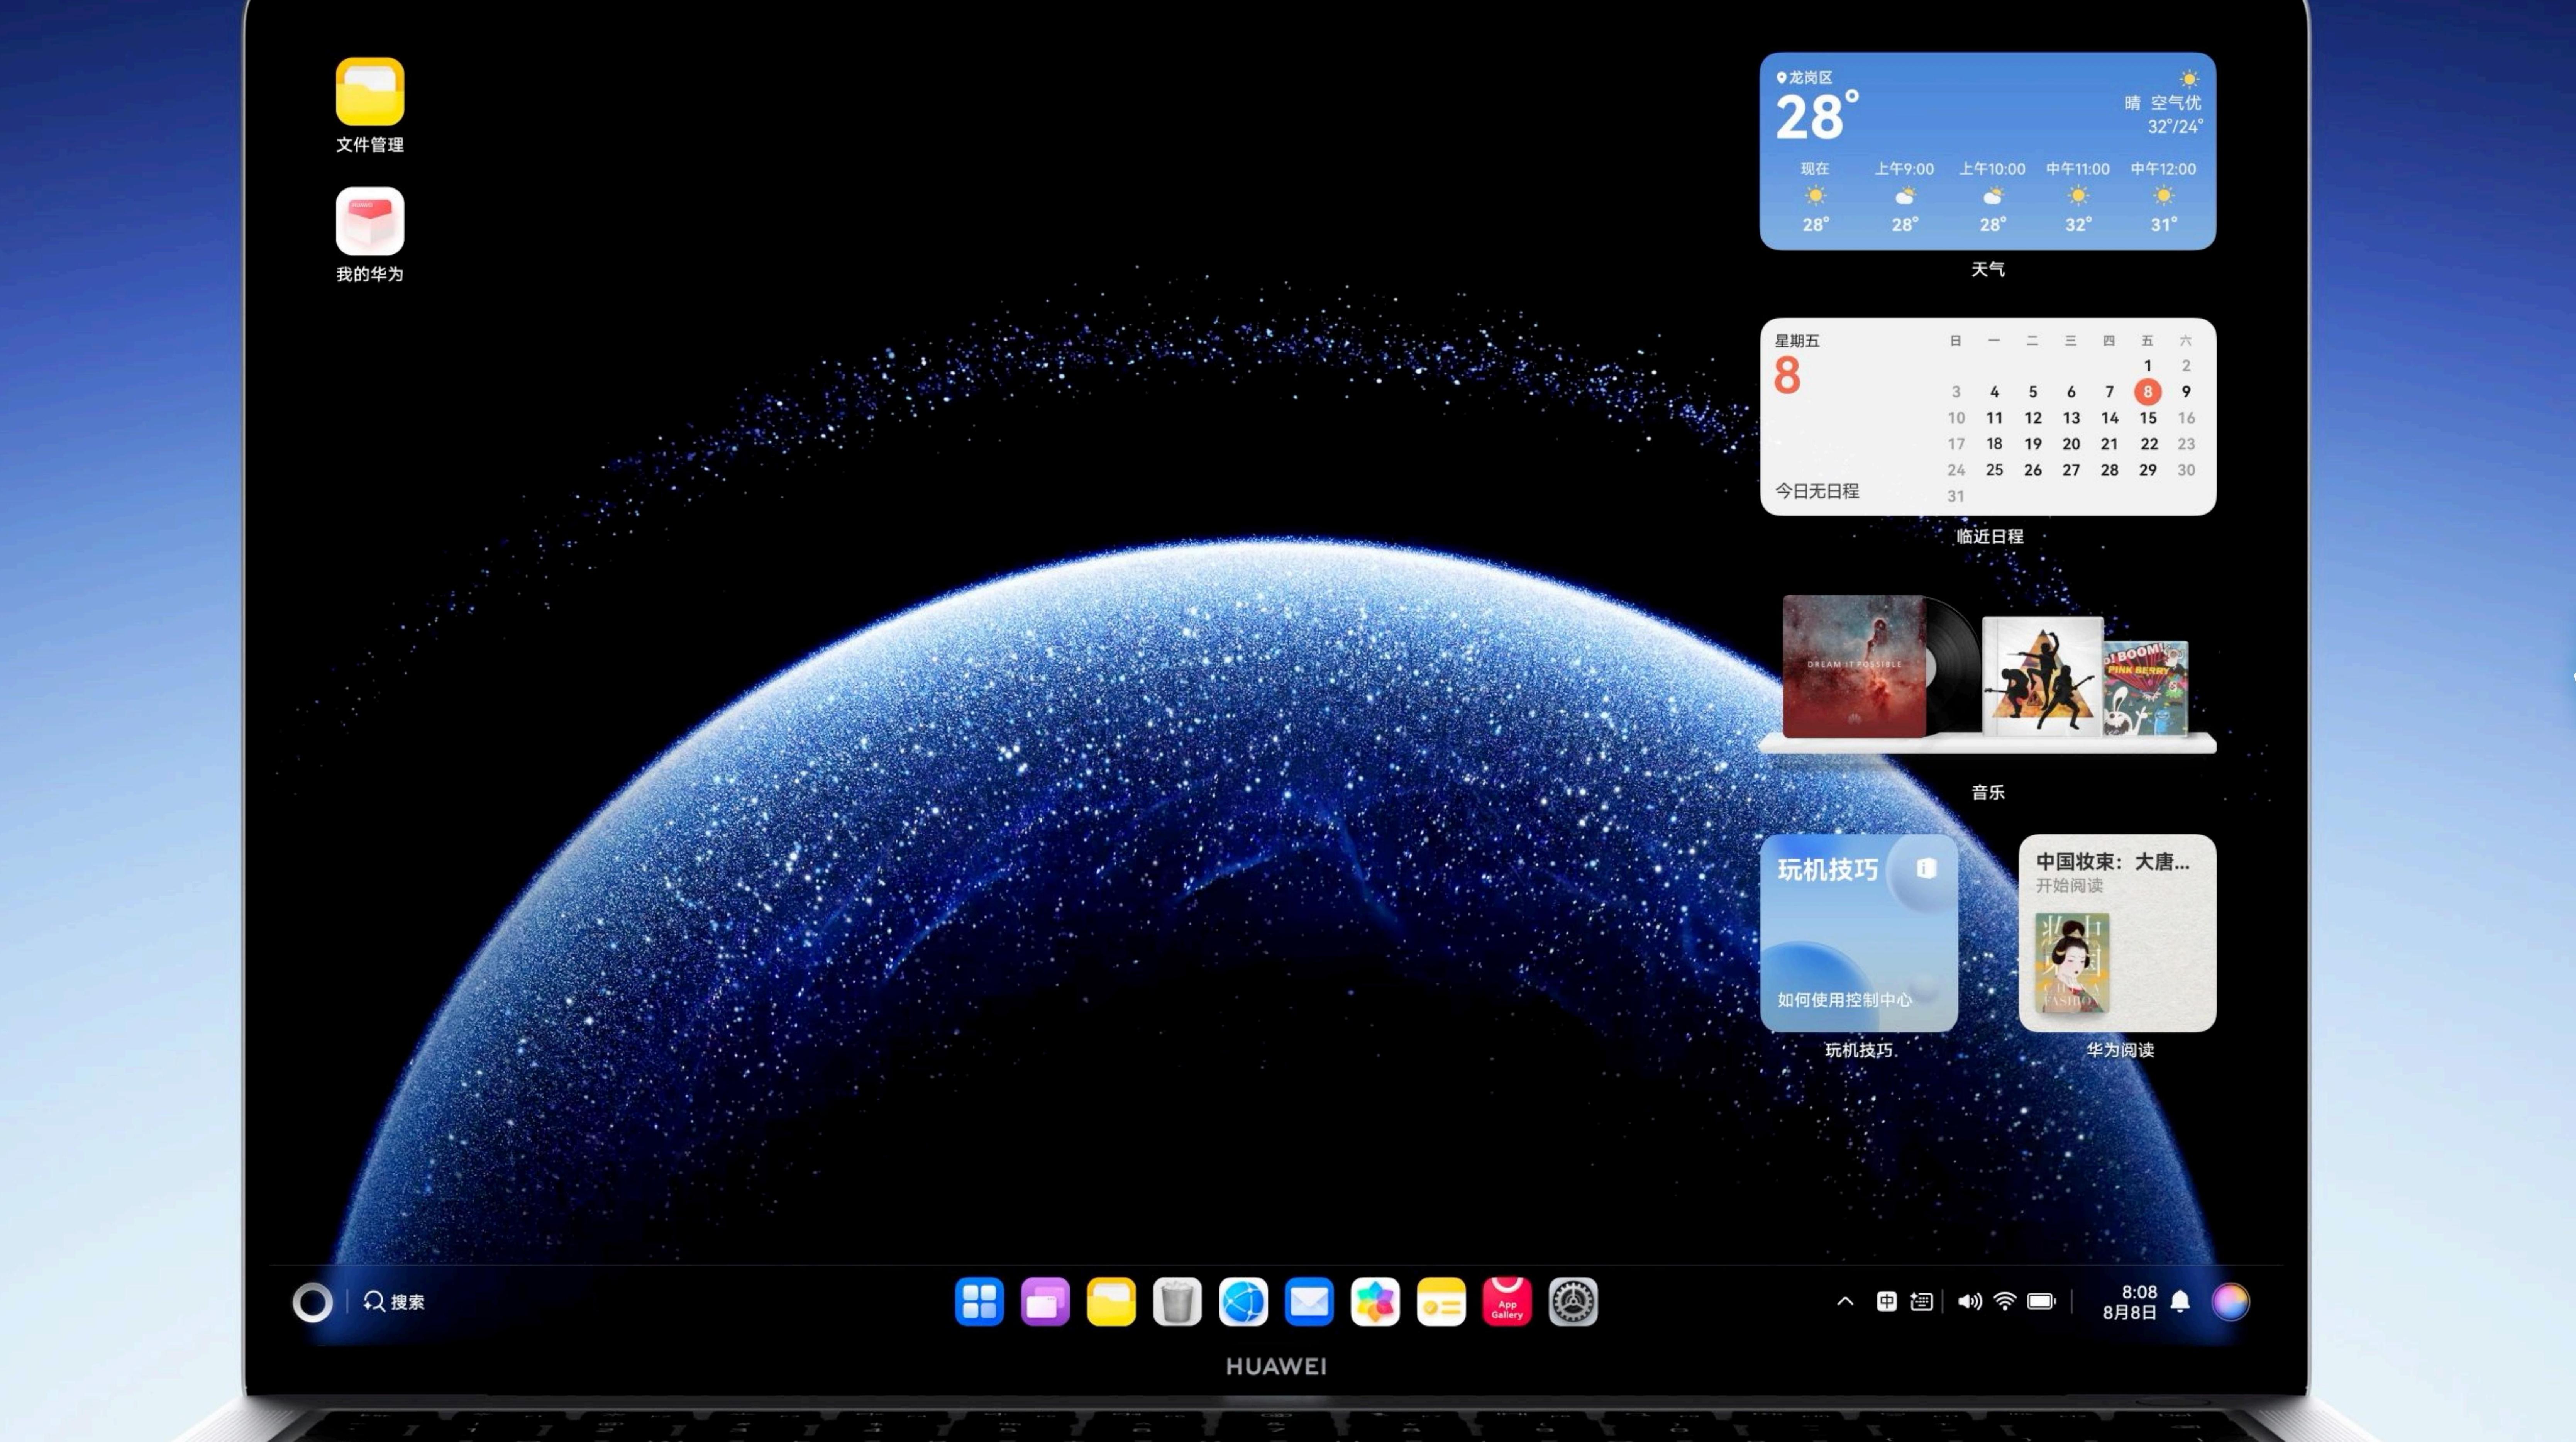Click the 华为阅读 widget label
Viewport: 2576px width, 1442px height.
click(x=2120, y=1050)
